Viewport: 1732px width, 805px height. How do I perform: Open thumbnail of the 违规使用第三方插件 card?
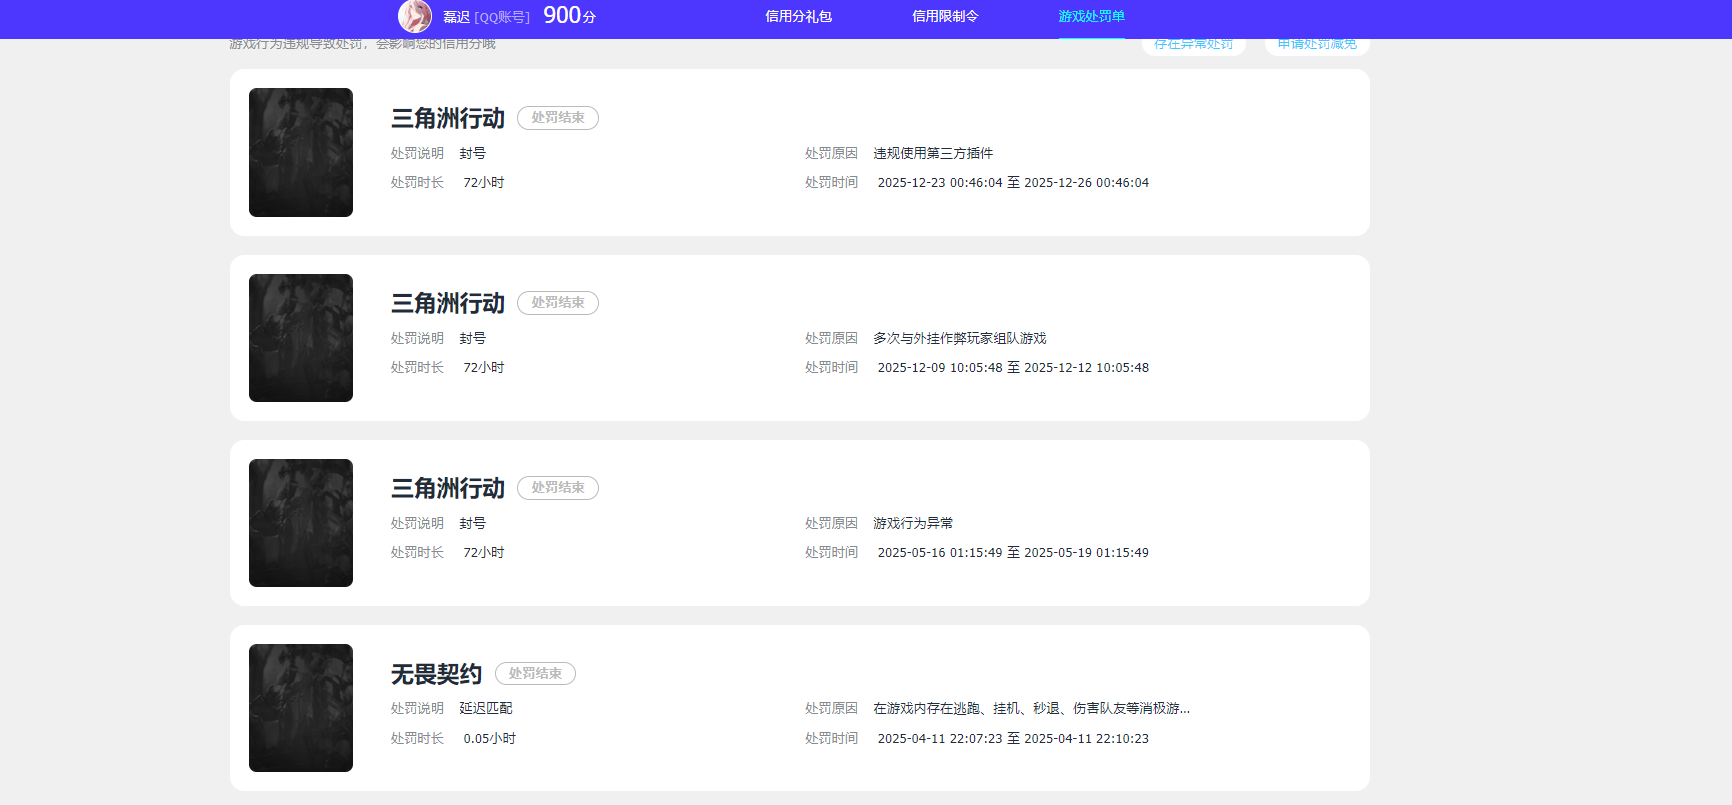pos(301,152)
